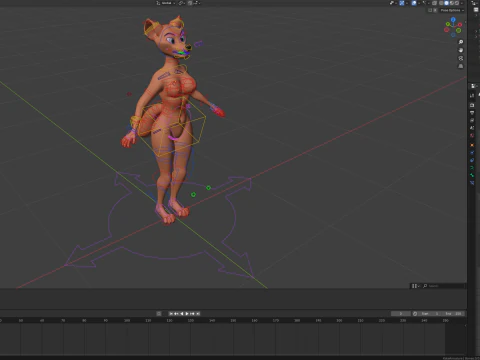Open the Tool properties tab
This screenshot has width=480, height=360.
[472, 95]
